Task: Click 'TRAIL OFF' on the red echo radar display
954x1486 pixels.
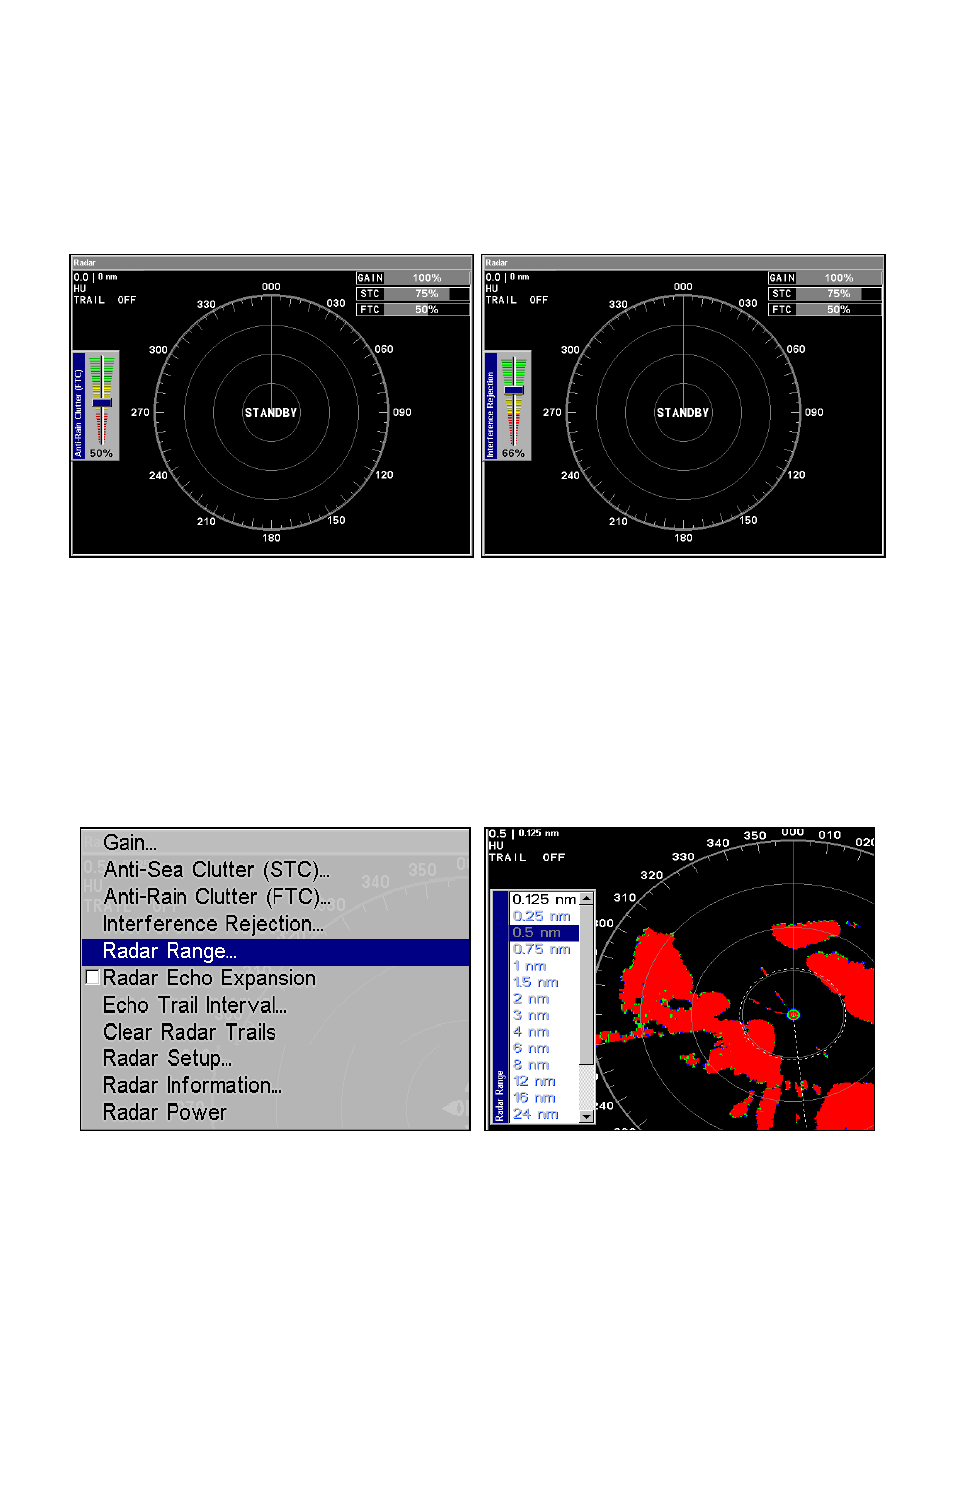Action: click(527, 857)
